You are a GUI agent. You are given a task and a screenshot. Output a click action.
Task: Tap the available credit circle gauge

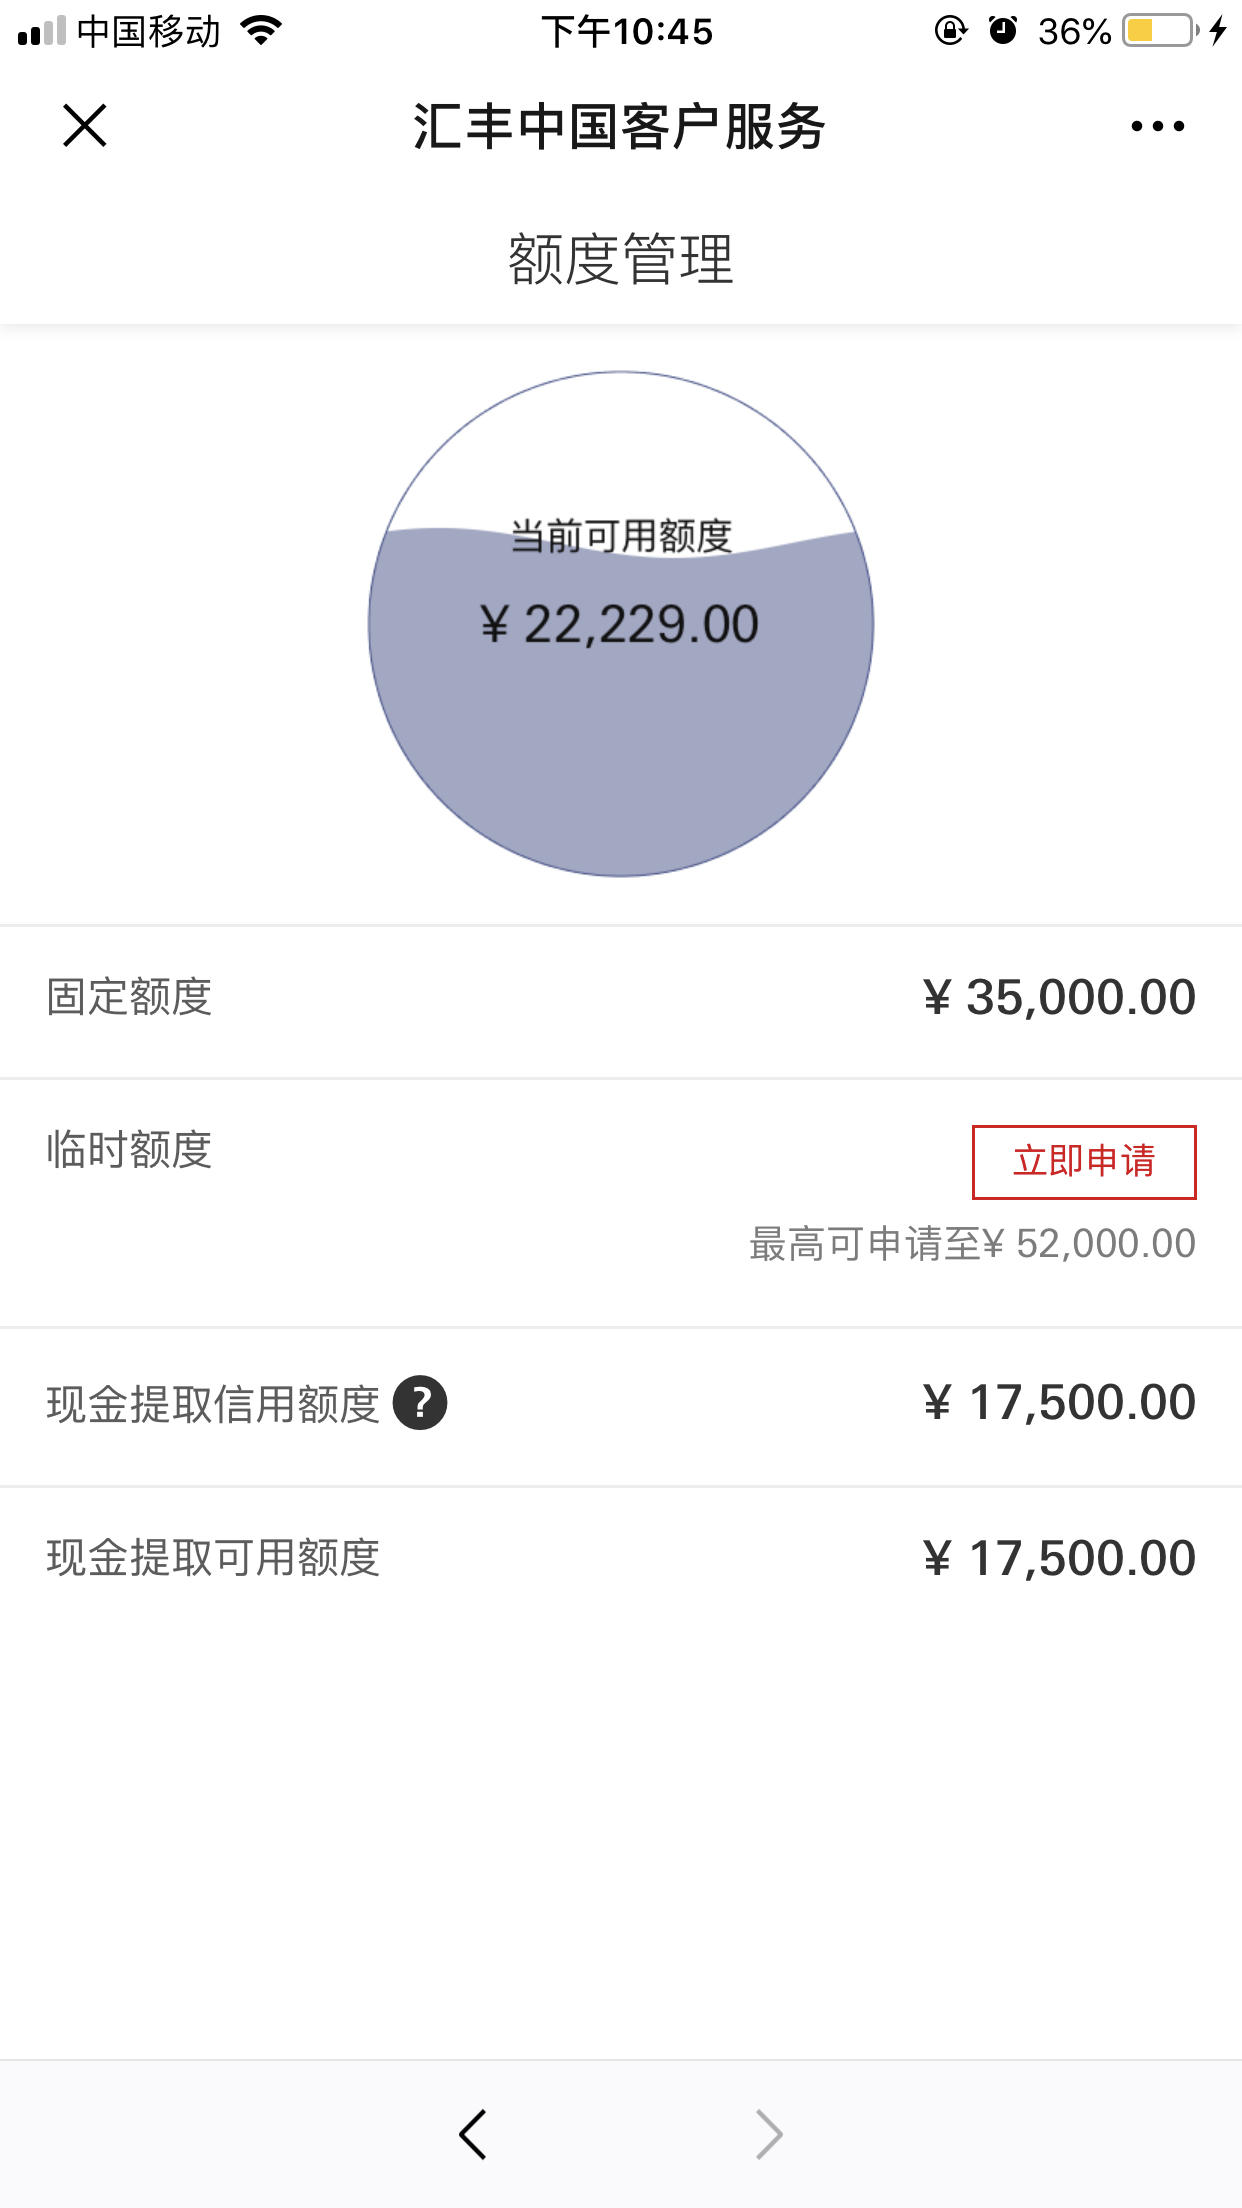click(621, 624)
